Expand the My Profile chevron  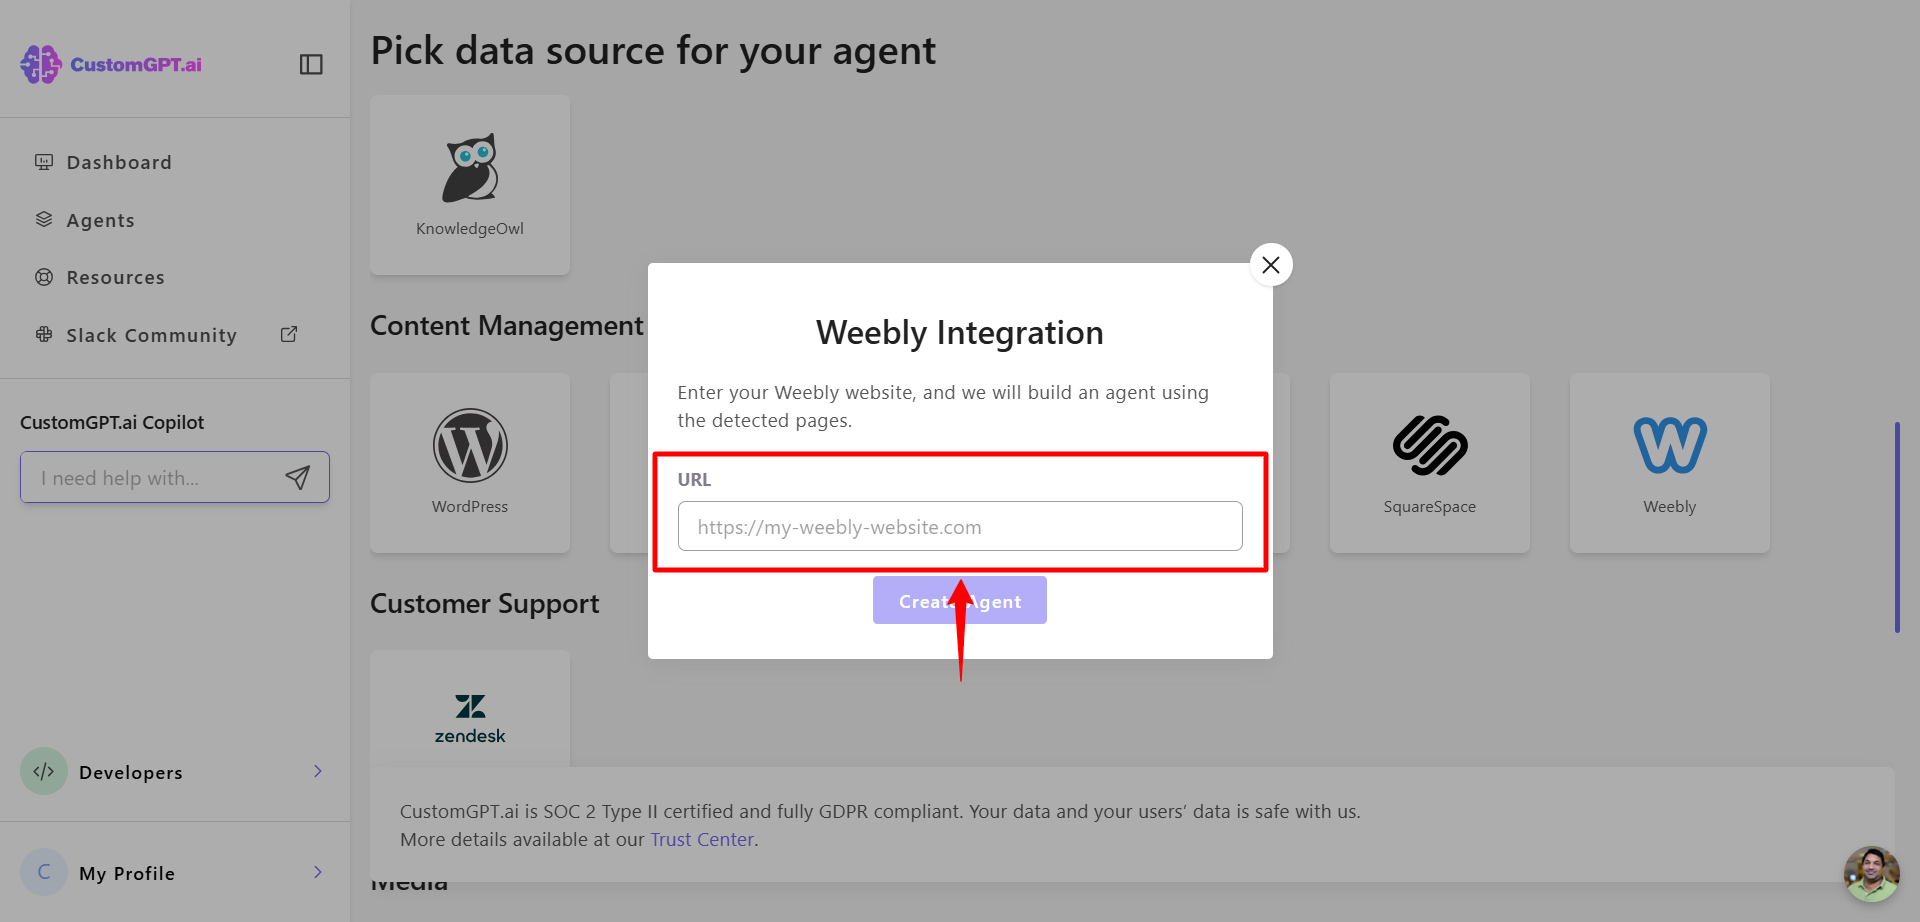coord(318,872)
